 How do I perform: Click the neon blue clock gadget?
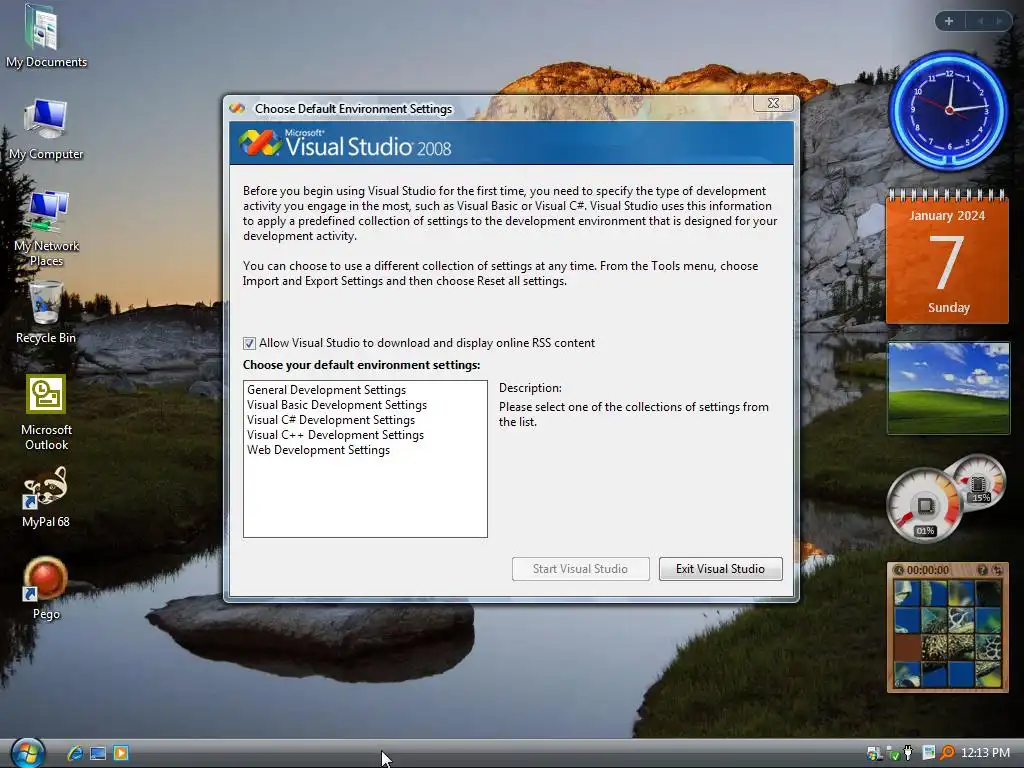pyautogui.click(x=949, y=110)
